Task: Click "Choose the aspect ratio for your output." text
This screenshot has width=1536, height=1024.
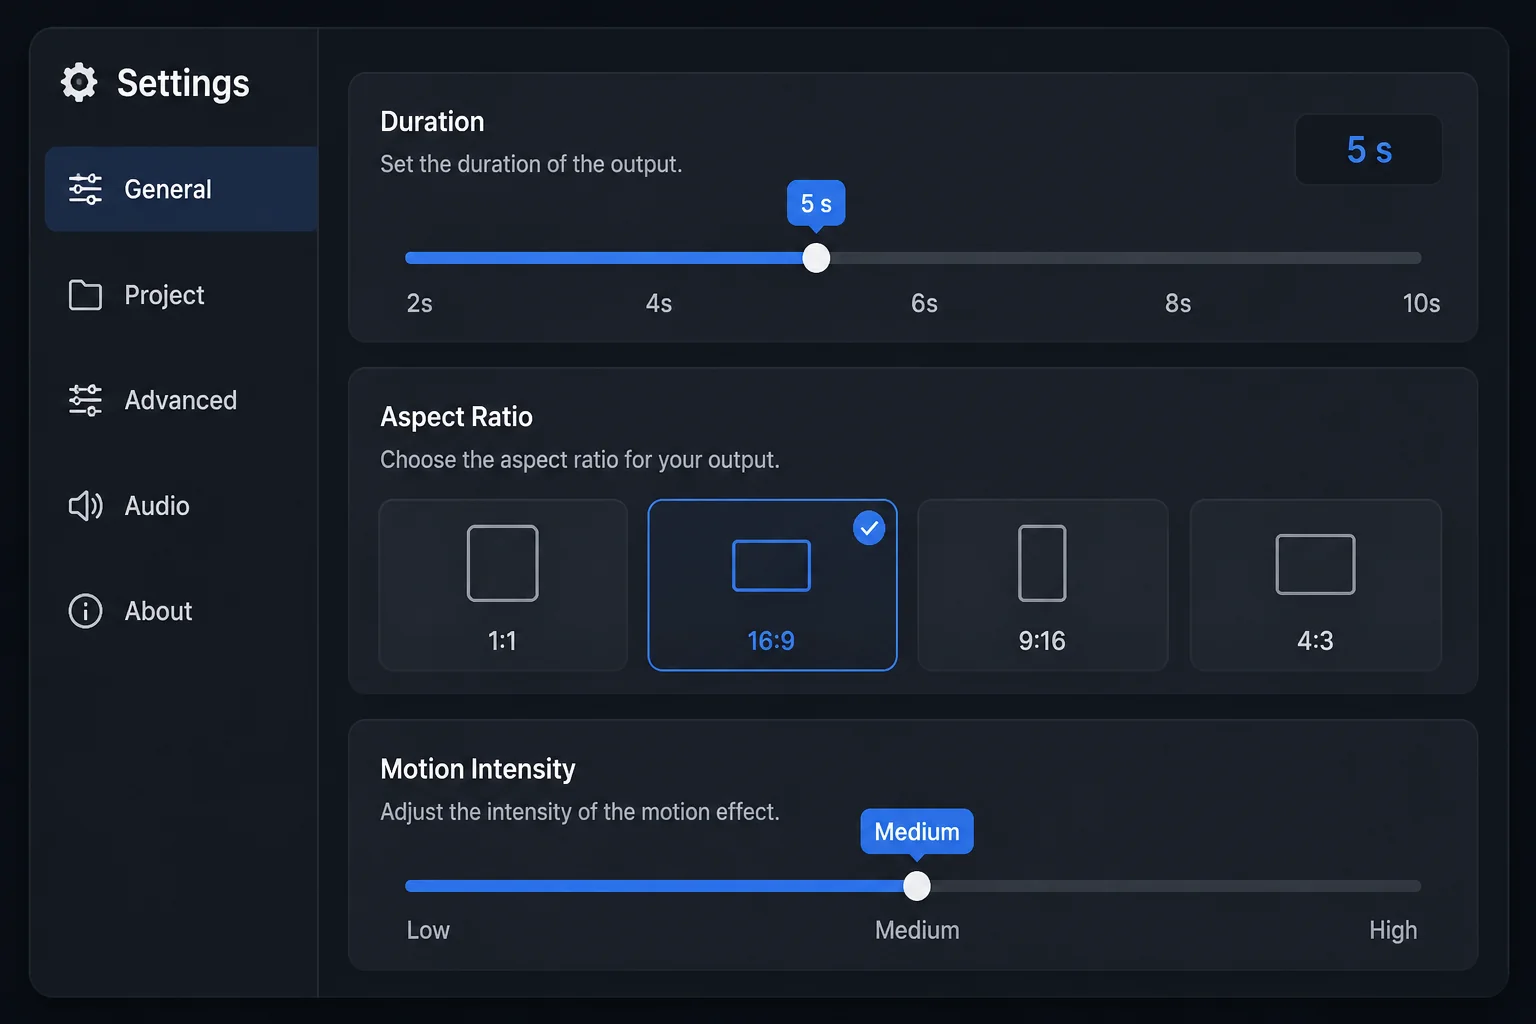Action: click(x=580, y=460)
